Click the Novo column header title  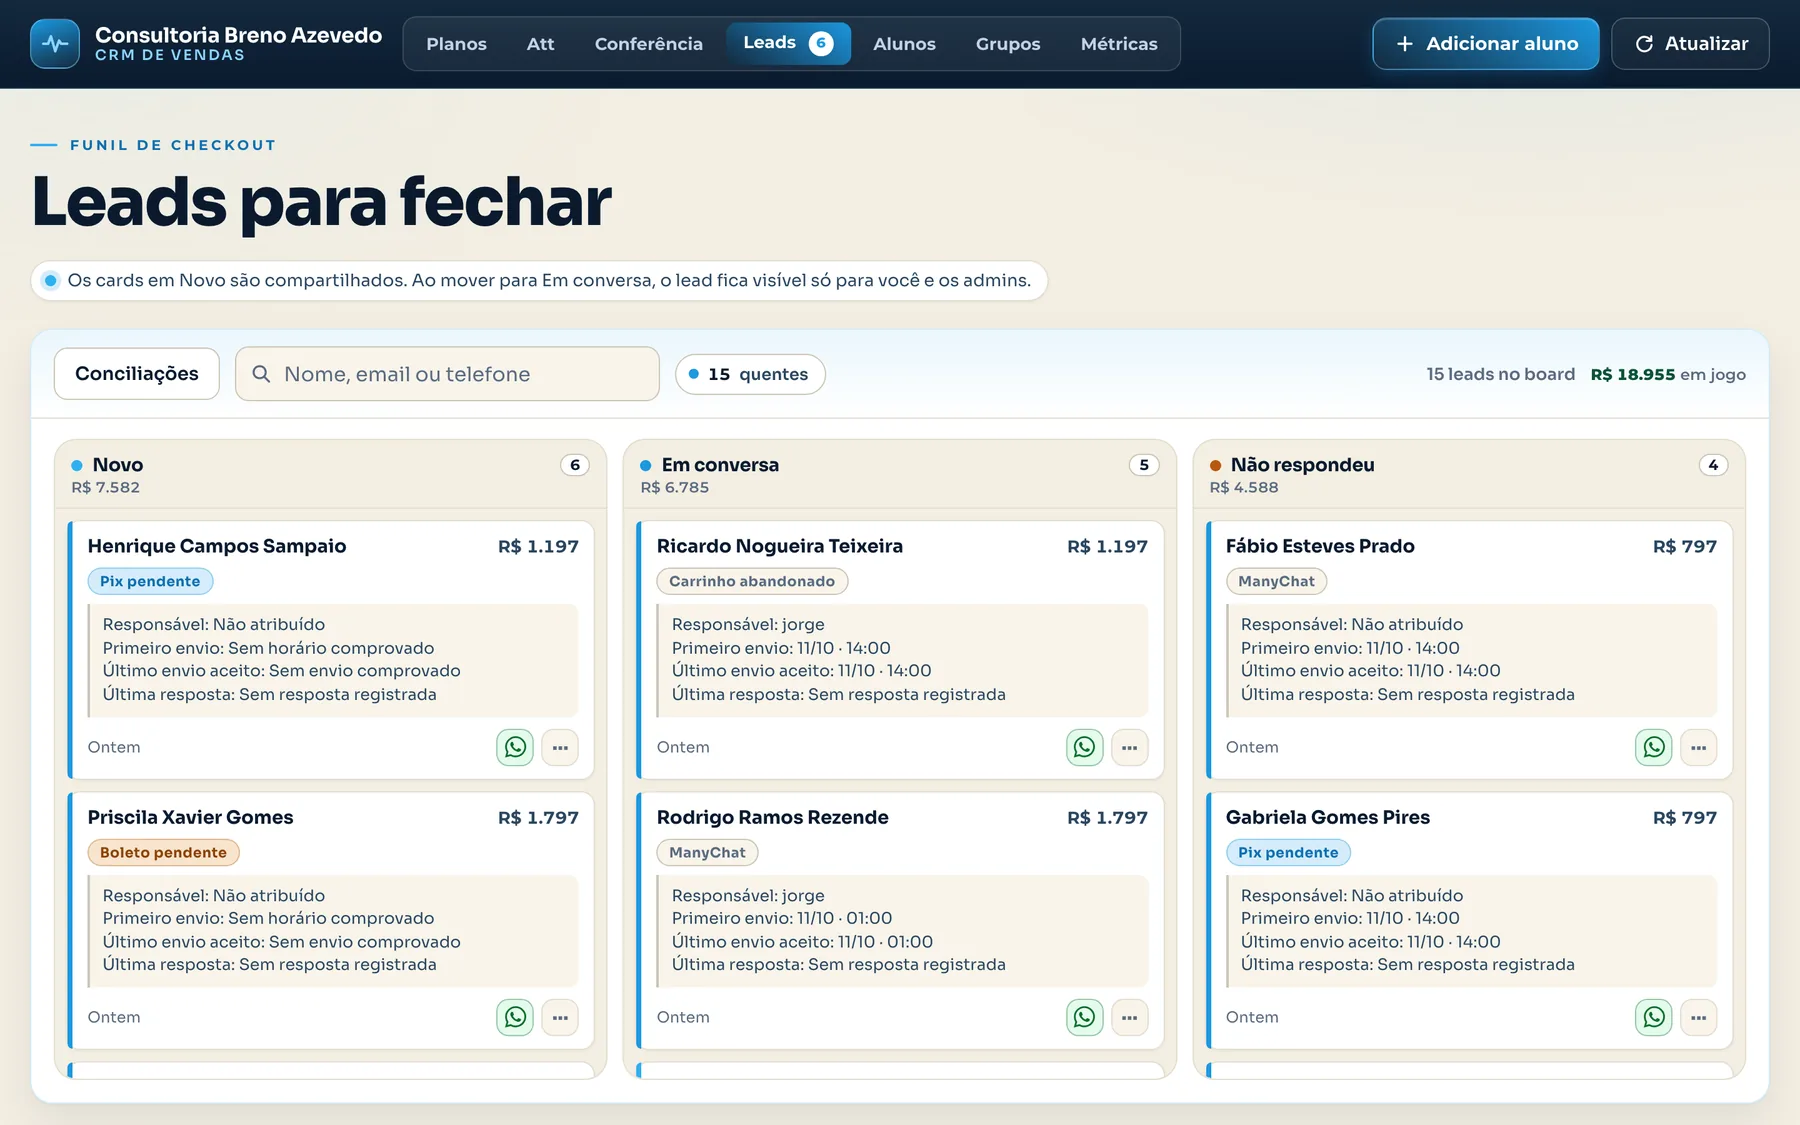coord(118,465)
